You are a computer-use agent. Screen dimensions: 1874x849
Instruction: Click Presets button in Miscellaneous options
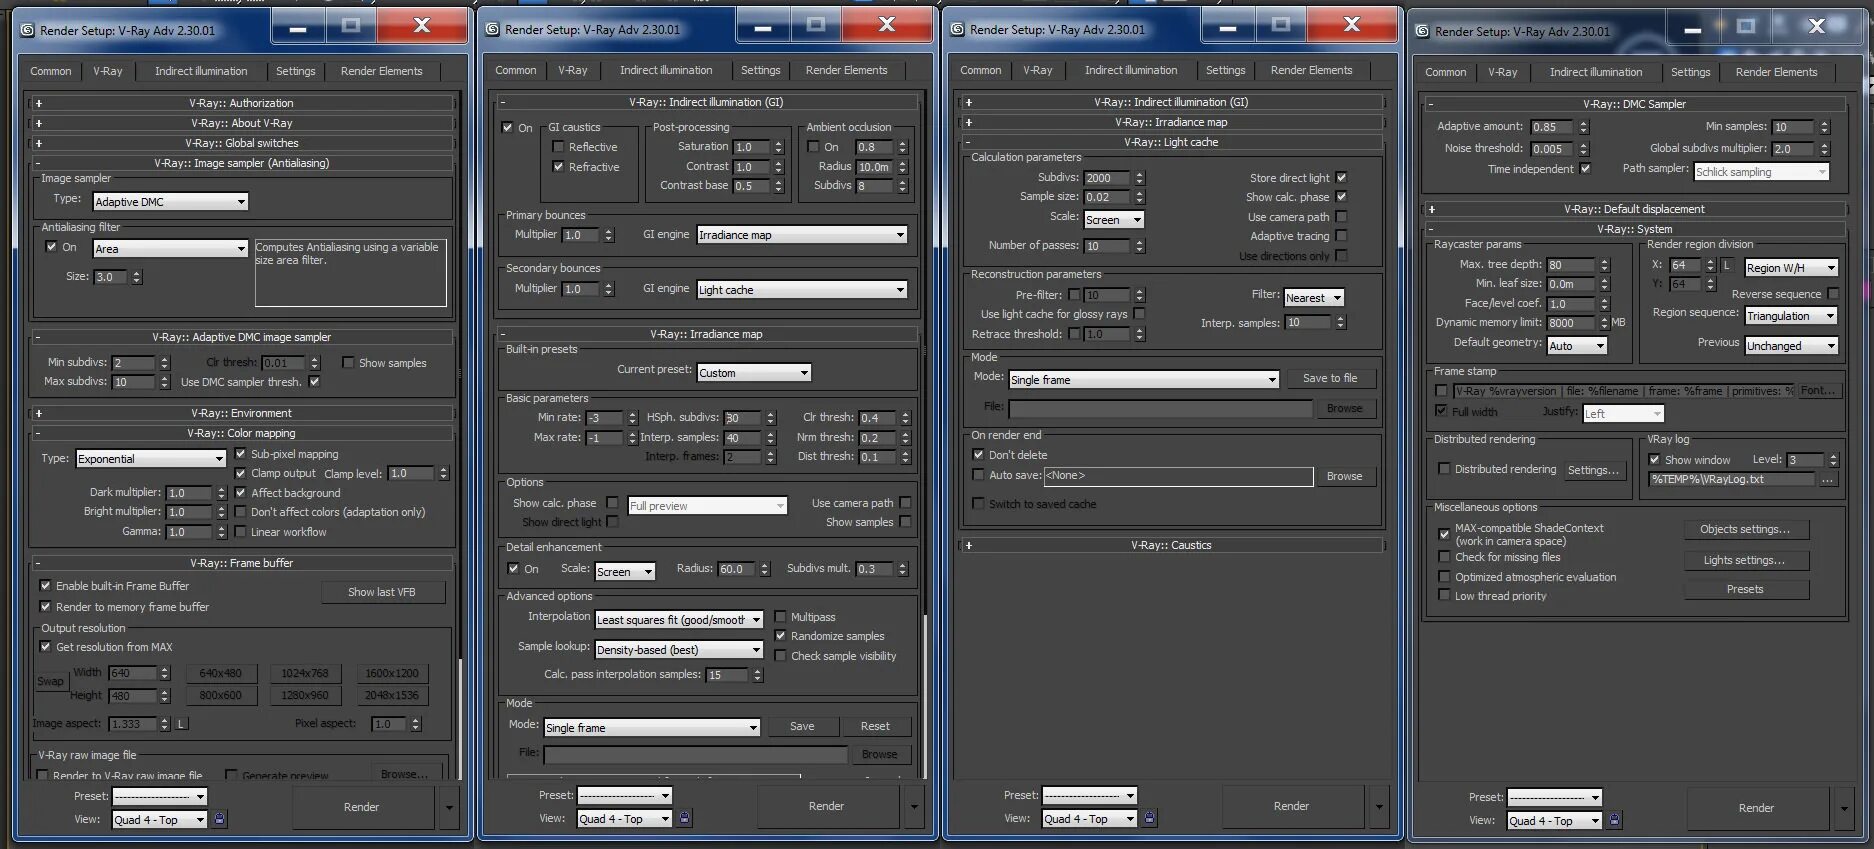click(1745, 589)
